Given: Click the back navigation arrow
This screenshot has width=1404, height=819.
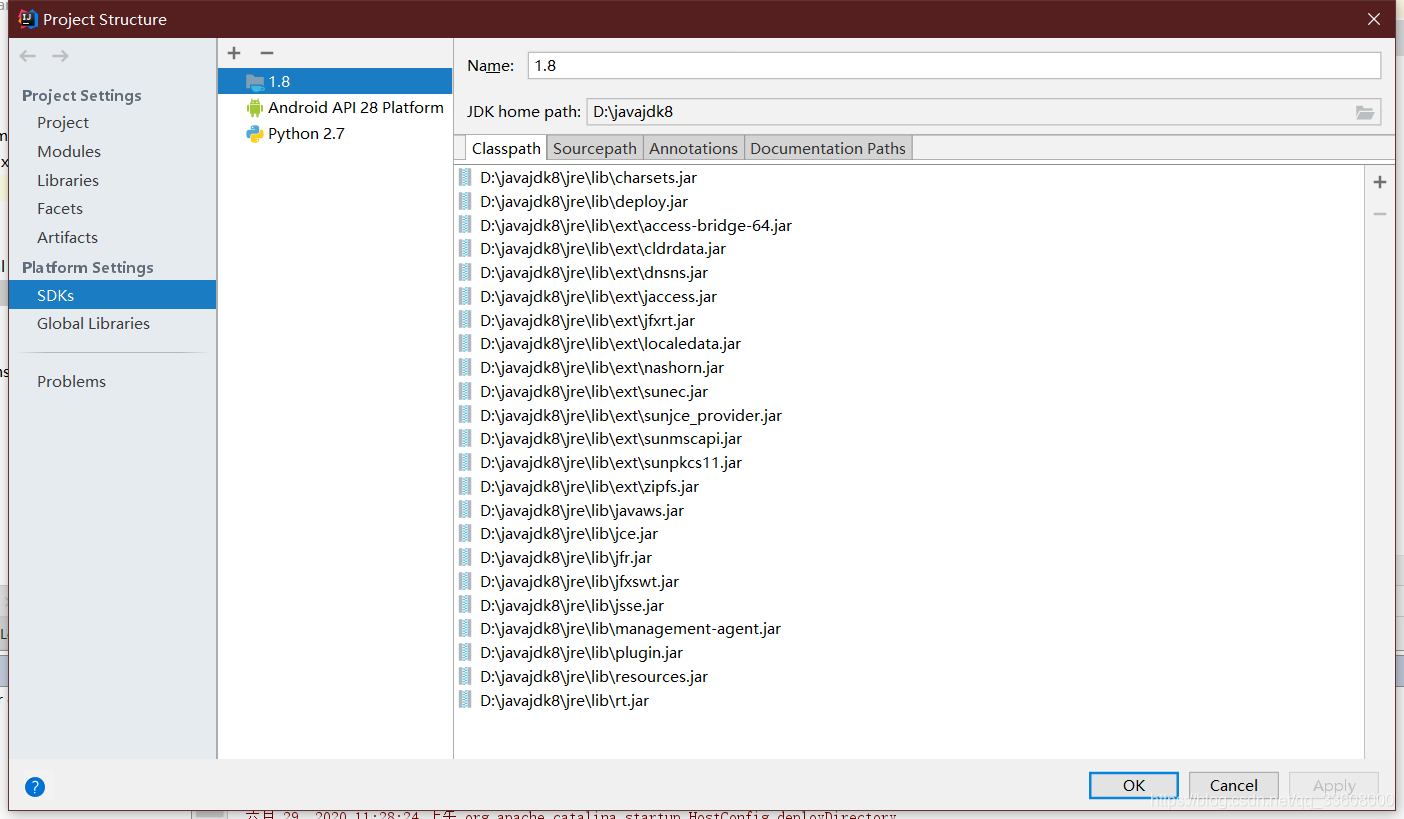Looking at the screenshot, I should pos(28,56).
